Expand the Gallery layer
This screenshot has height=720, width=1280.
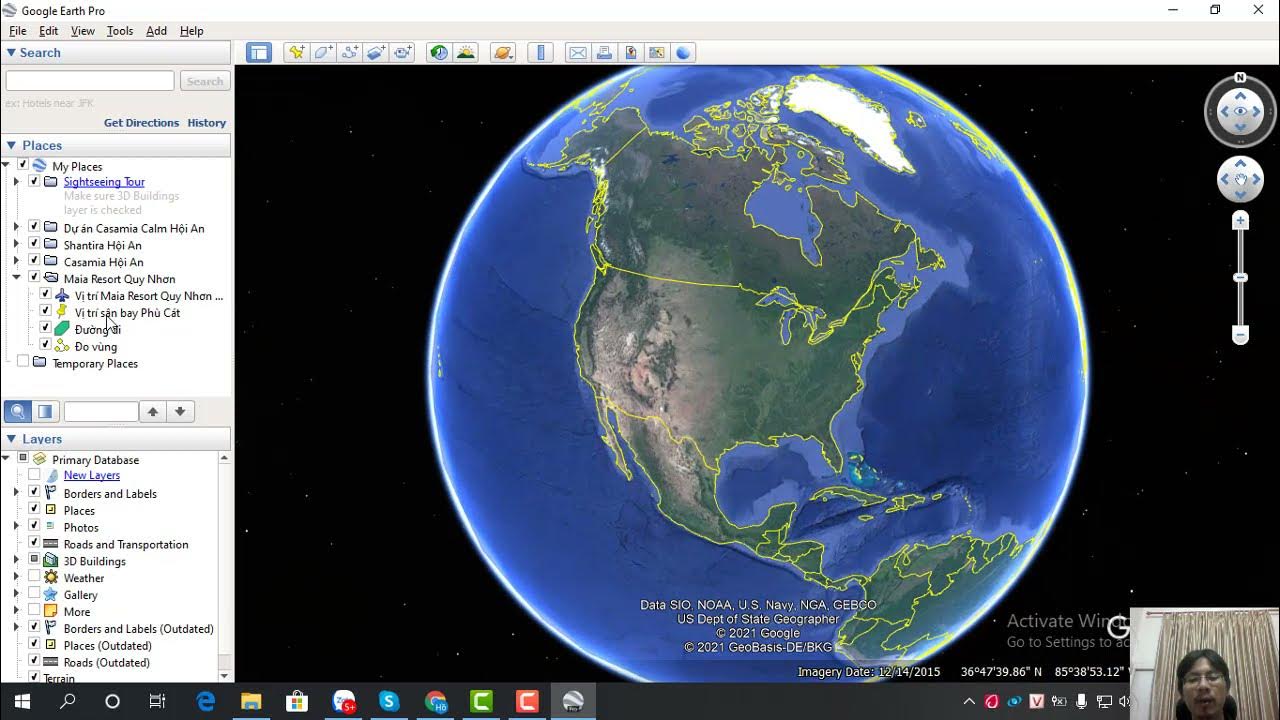[16, 595]
